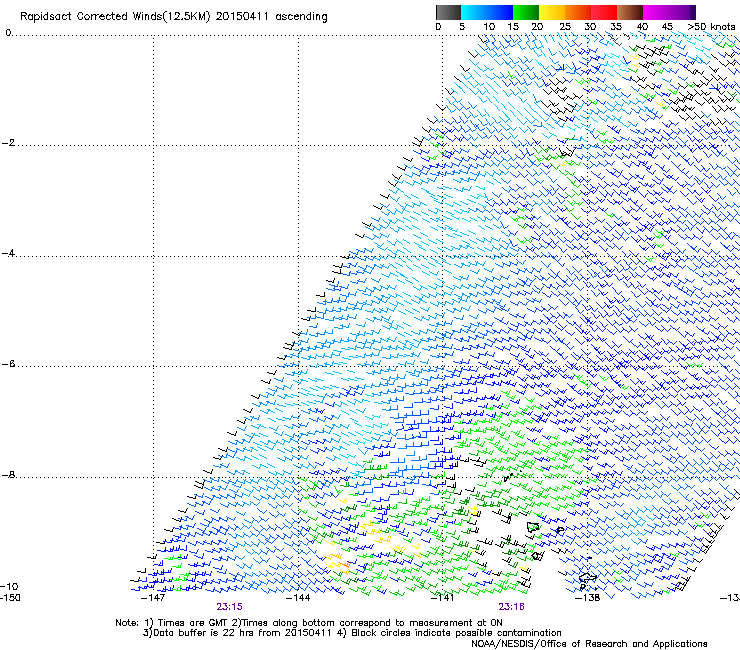Click the green 15–20 knots legend segment

pyautogui.click(x=526, y=12)
